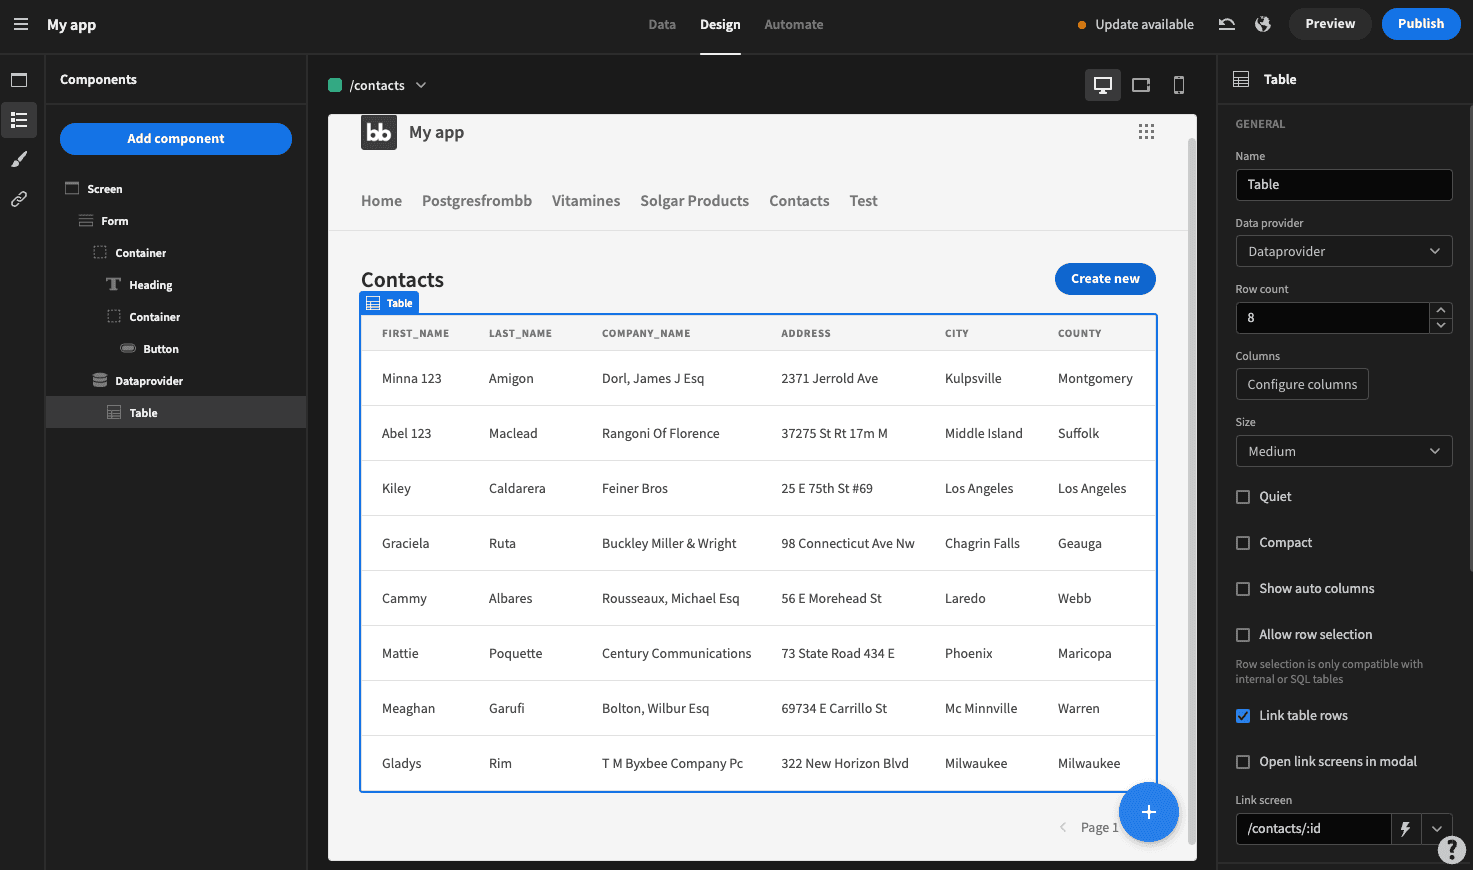Select Screen in component tree
1473x870 pixels.
[x=176, y=189]
